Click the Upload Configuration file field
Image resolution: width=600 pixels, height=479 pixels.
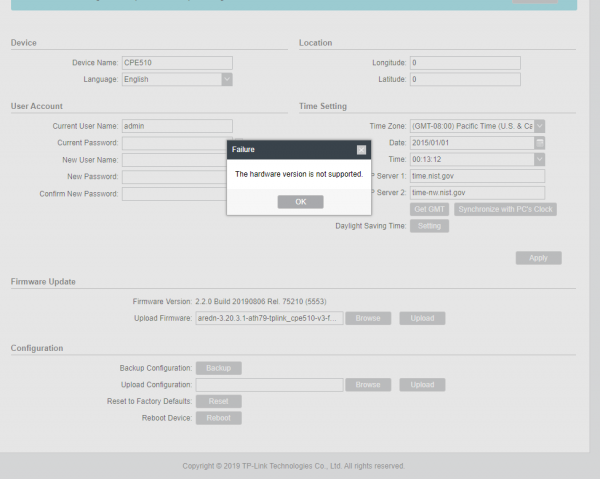point(269,385)
